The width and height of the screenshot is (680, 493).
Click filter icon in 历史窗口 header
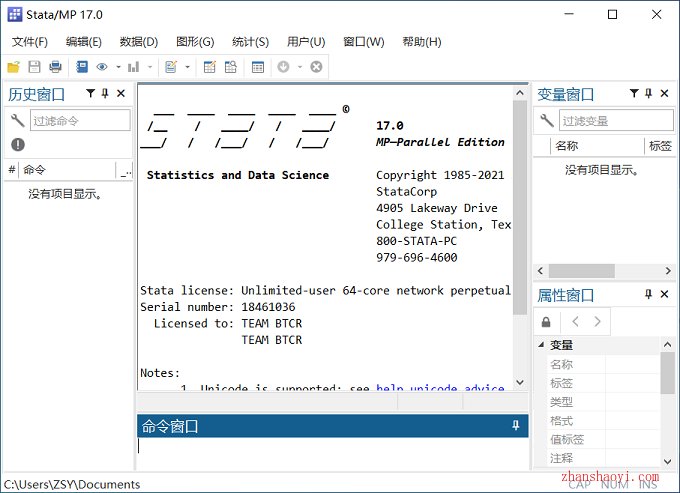[90, 93]
